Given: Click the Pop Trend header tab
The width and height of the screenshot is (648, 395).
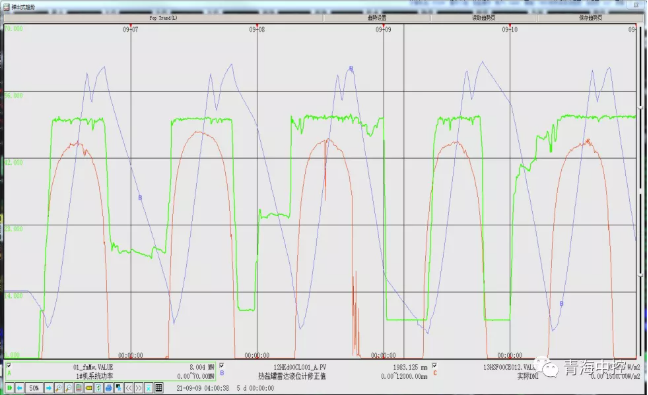Looking at the screenshot, I should 164,18.
